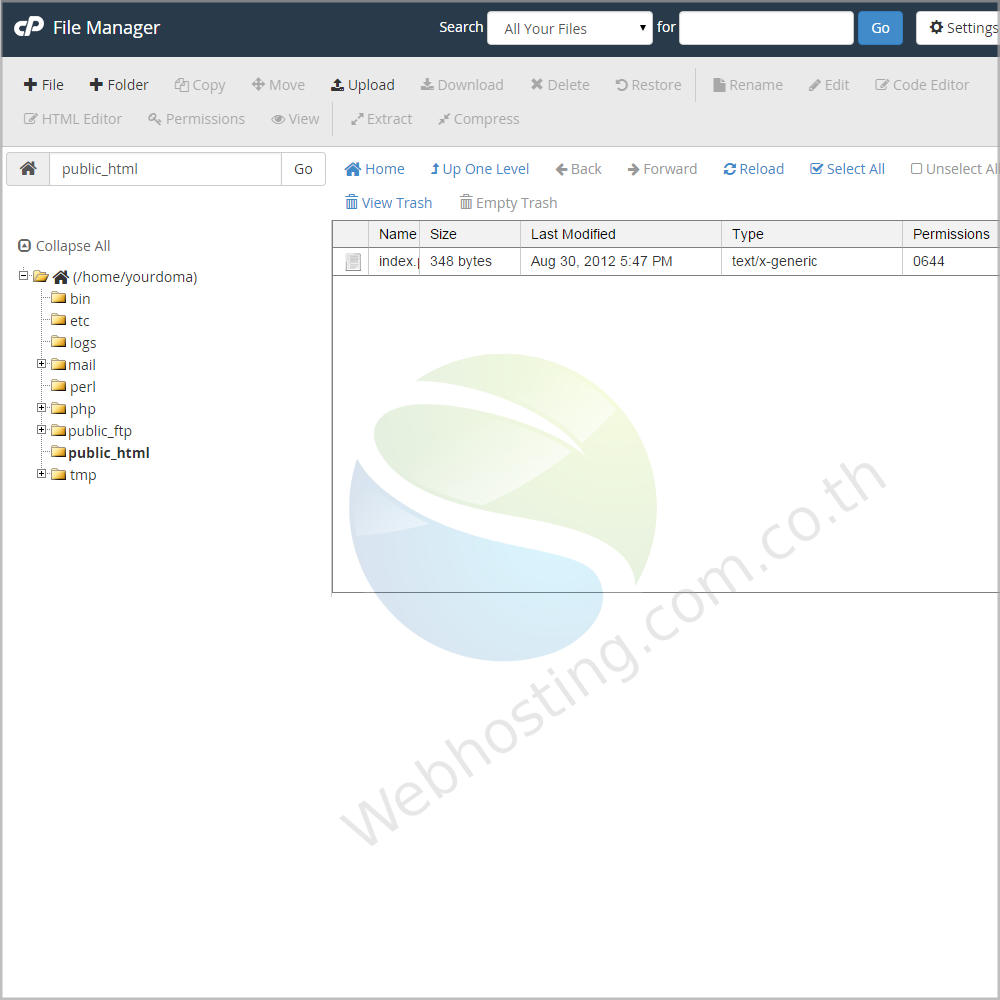The height and width of the screenshot is (1000, 1000).
Task: Open the Settings panel
Action: coord(963,27)
